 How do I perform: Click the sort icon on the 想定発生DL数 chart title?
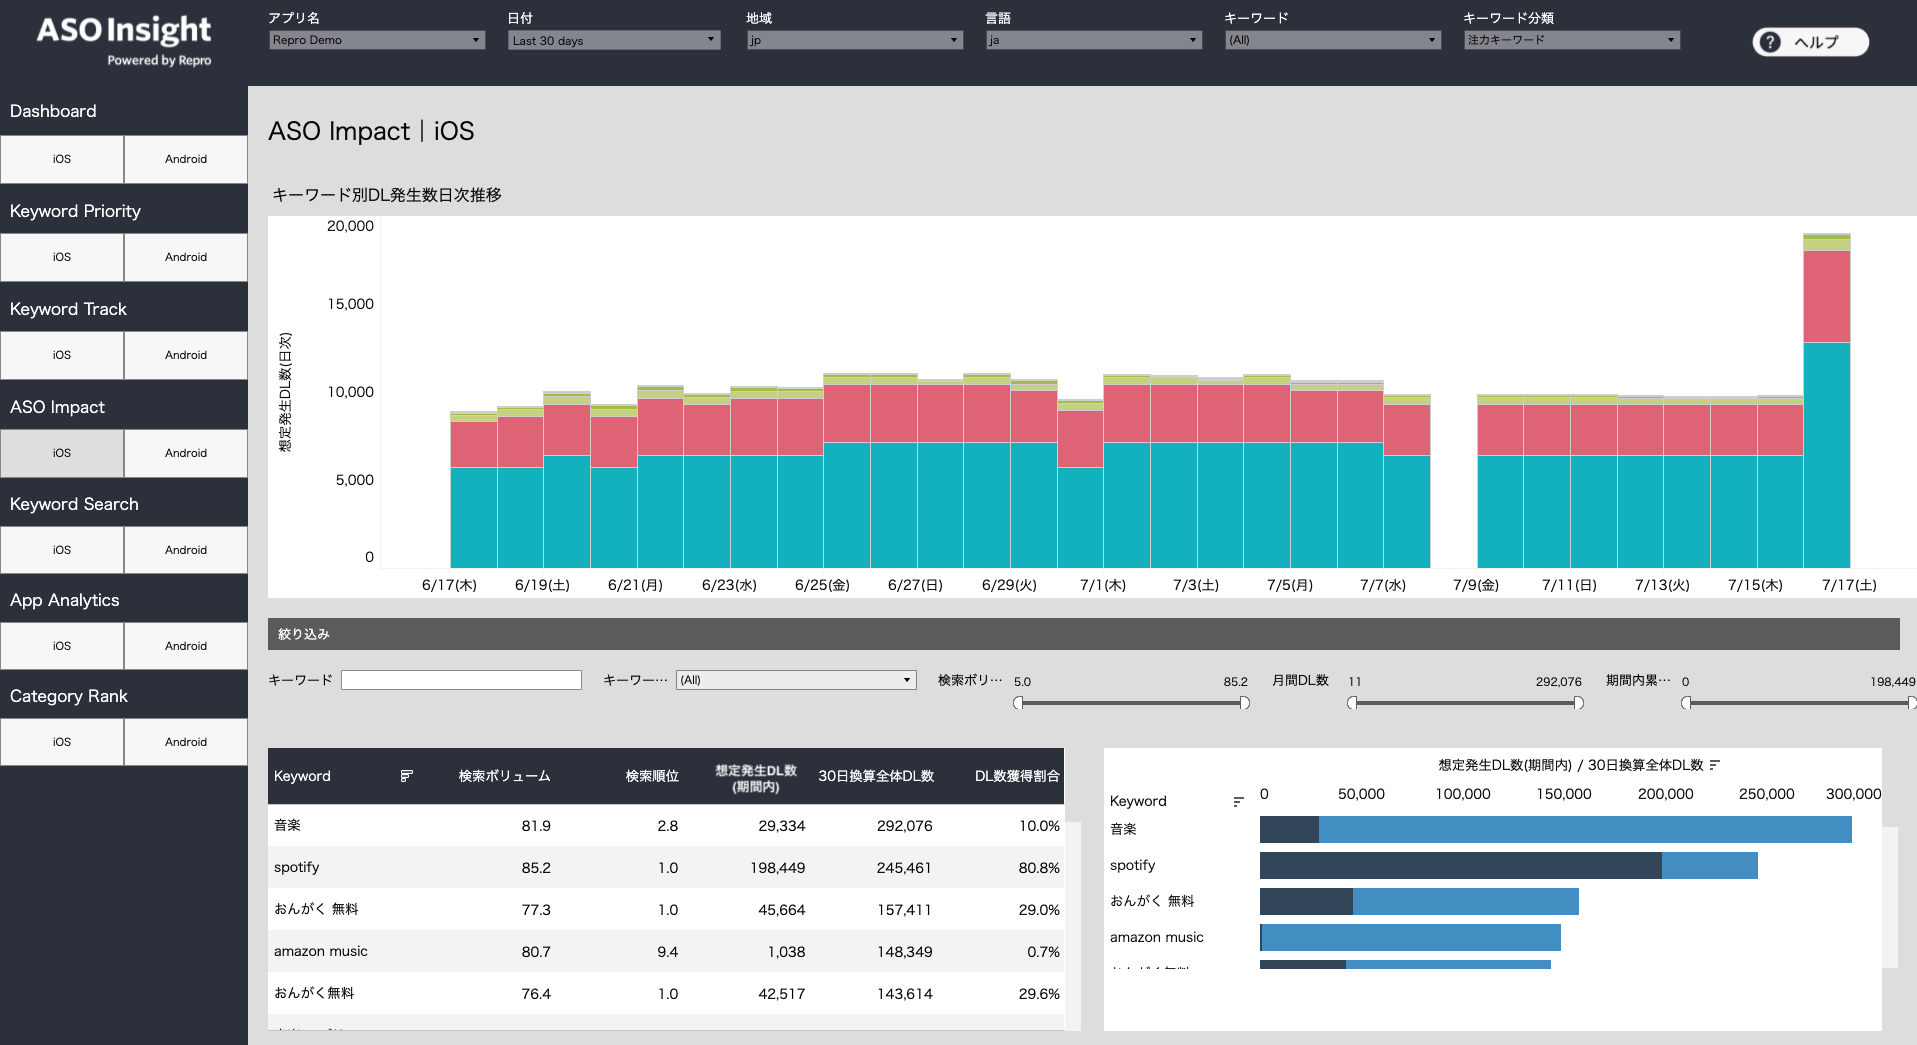(x=1715, y=764)
